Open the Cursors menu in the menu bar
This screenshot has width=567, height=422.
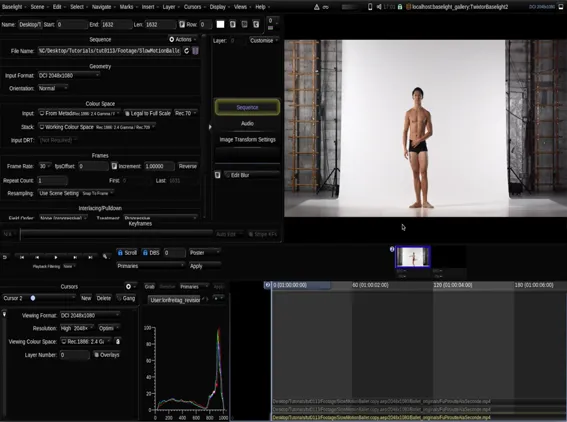coord(195,7)
